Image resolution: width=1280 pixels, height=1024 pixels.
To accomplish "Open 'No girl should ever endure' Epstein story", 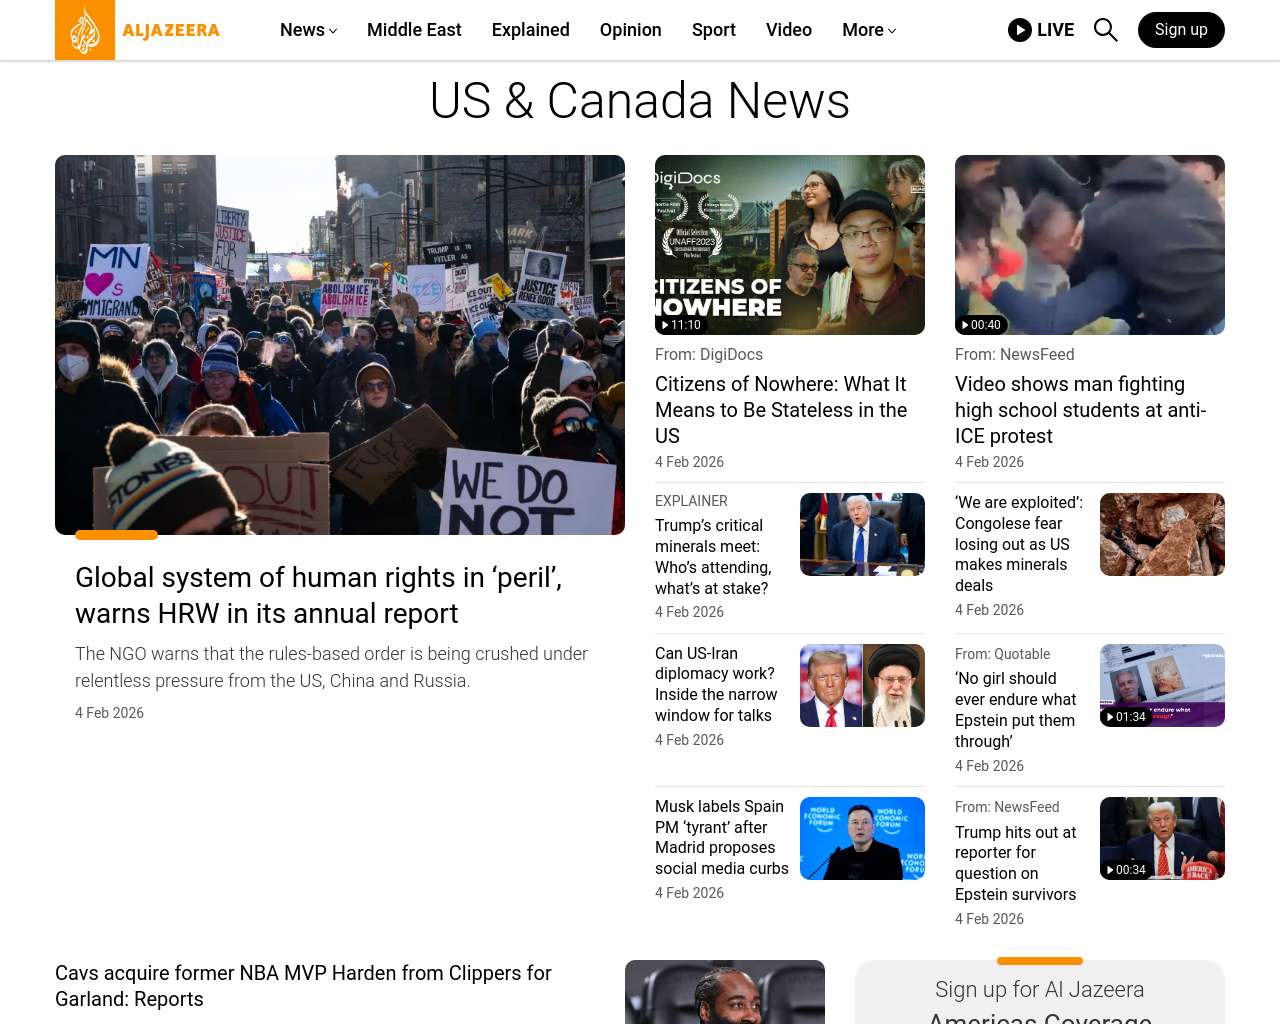I will 1015,710.
